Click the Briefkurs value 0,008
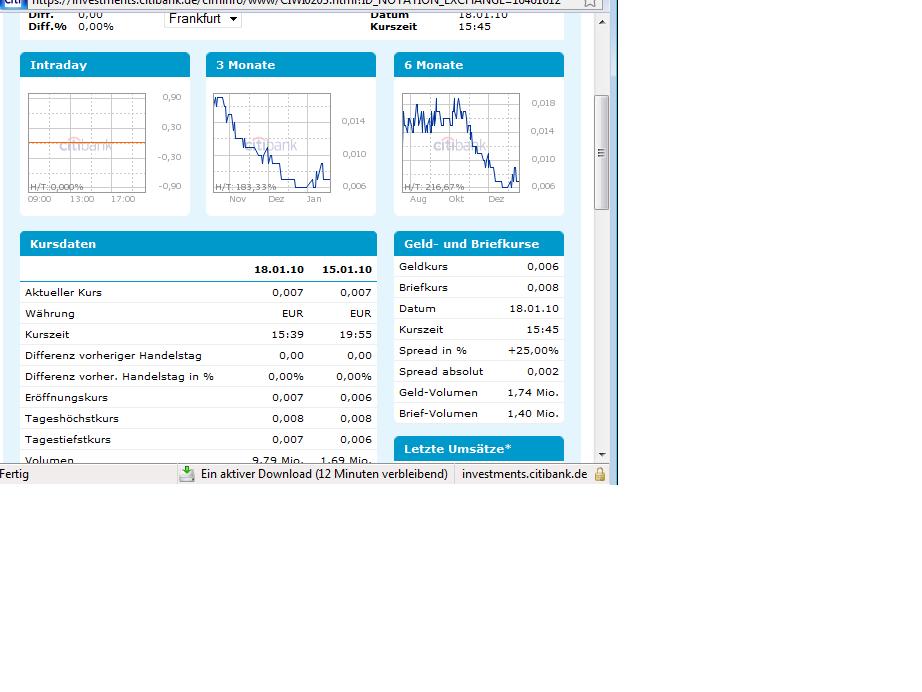 pyautogui.click(x=543, y=288)
